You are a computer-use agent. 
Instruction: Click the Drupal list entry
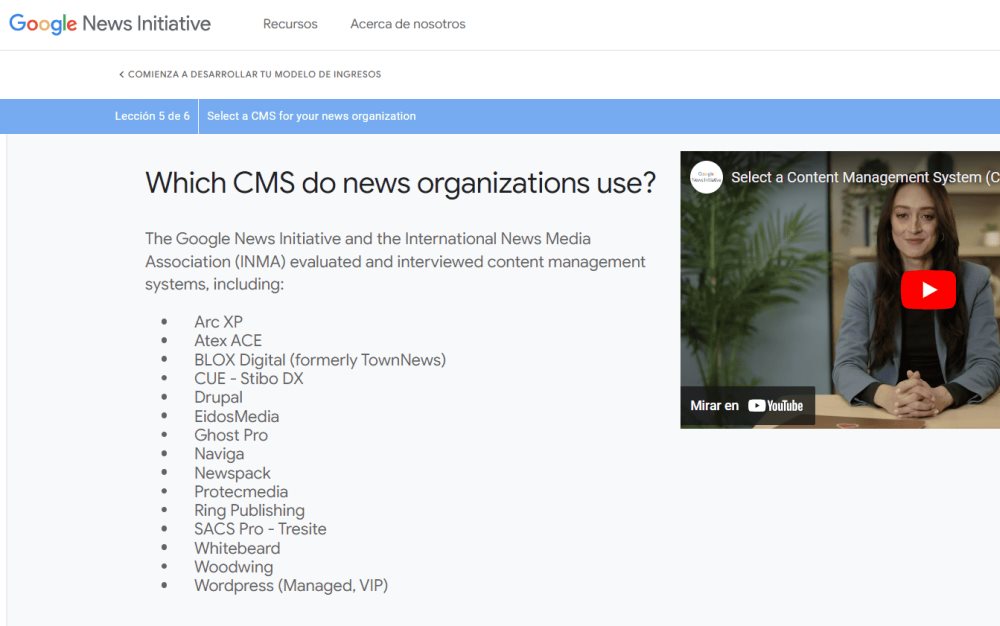[x=218, y=397]
